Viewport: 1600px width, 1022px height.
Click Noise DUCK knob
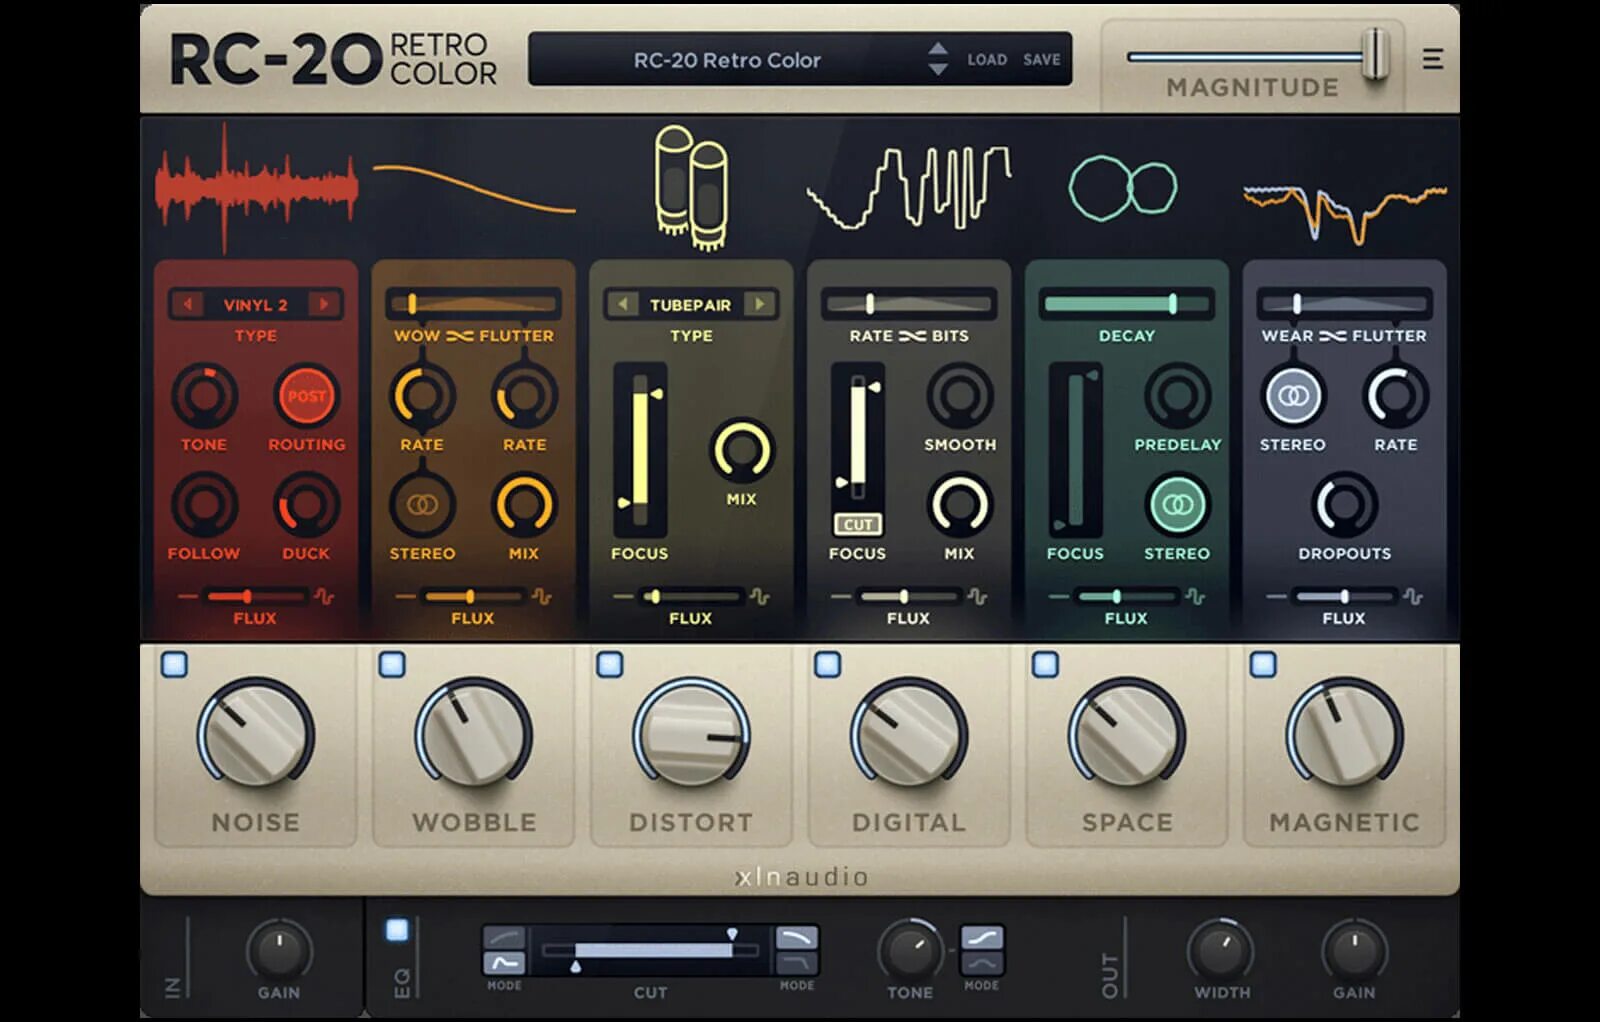306,505
